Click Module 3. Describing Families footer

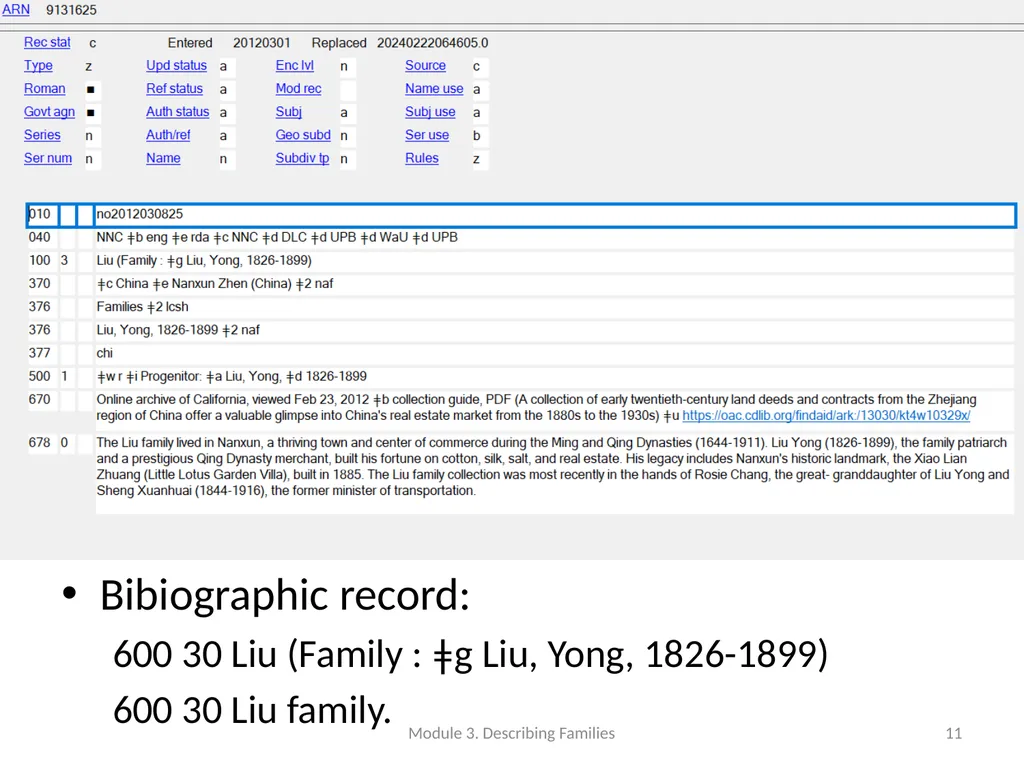point(511,733)
